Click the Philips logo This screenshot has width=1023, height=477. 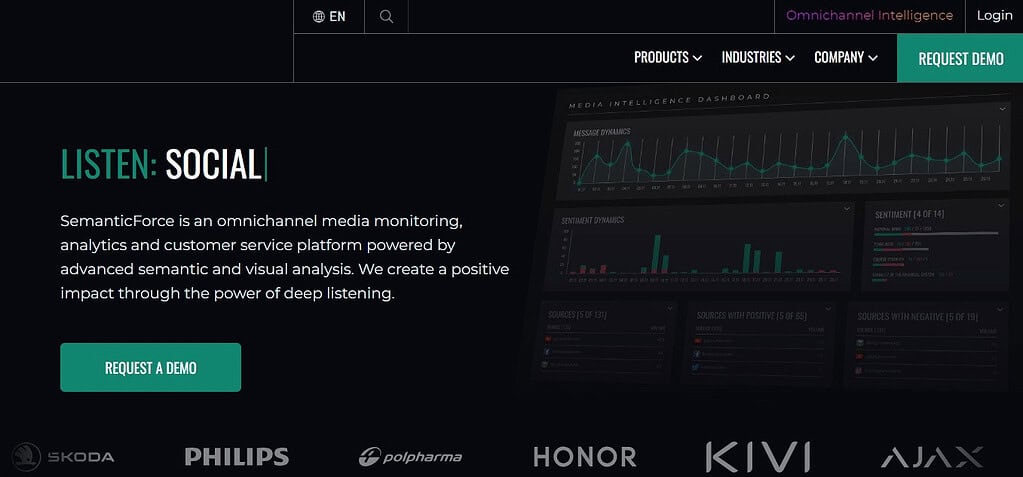coord(236,457)
